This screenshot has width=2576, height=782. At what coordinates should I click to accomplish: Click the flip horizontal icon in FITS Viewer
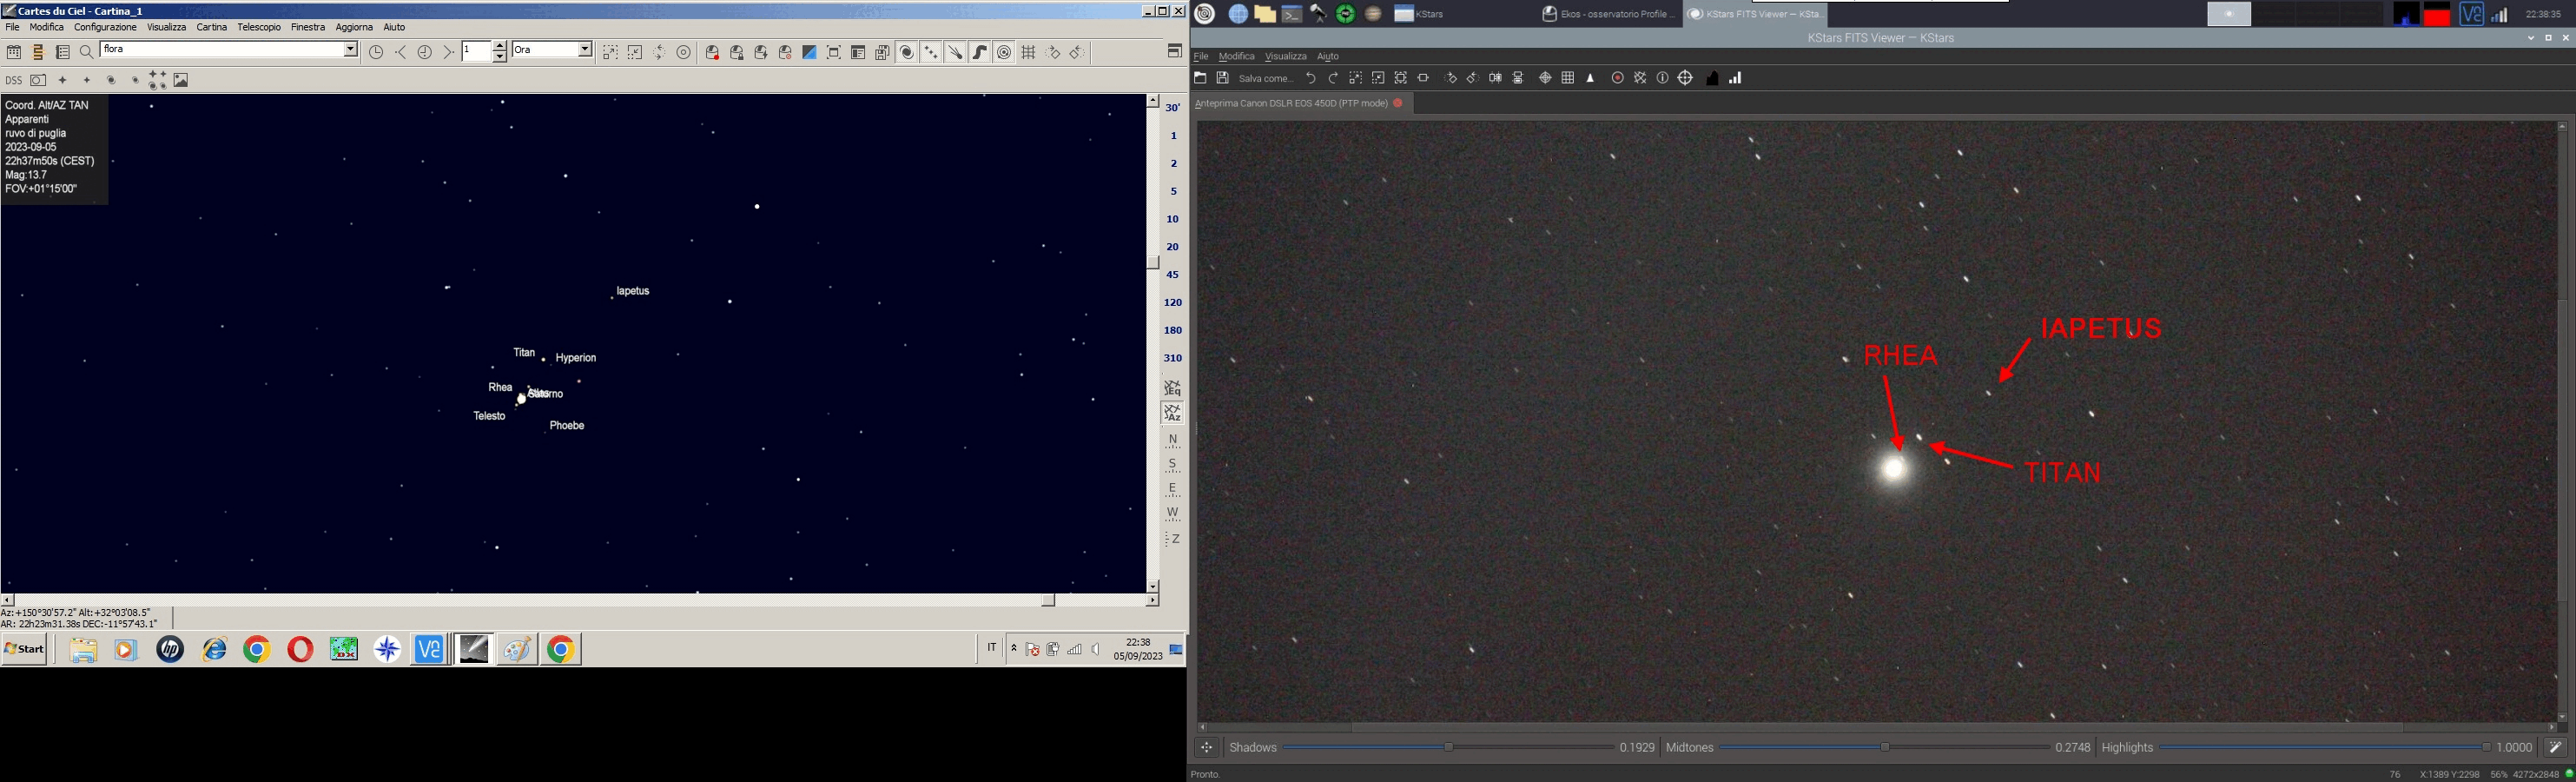click(x=1495, y=78)
